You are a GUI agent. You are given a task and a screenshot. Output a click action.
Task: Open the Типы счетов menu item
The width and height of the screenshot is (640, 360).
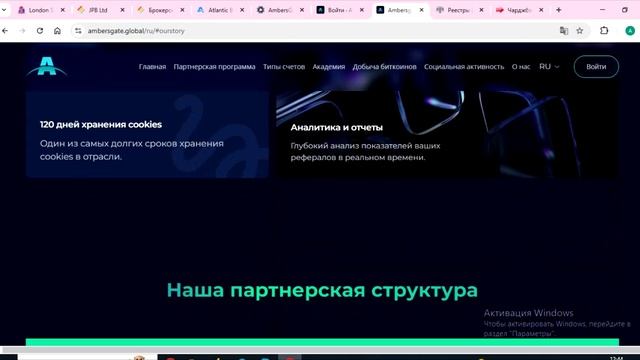coord(284,67)
